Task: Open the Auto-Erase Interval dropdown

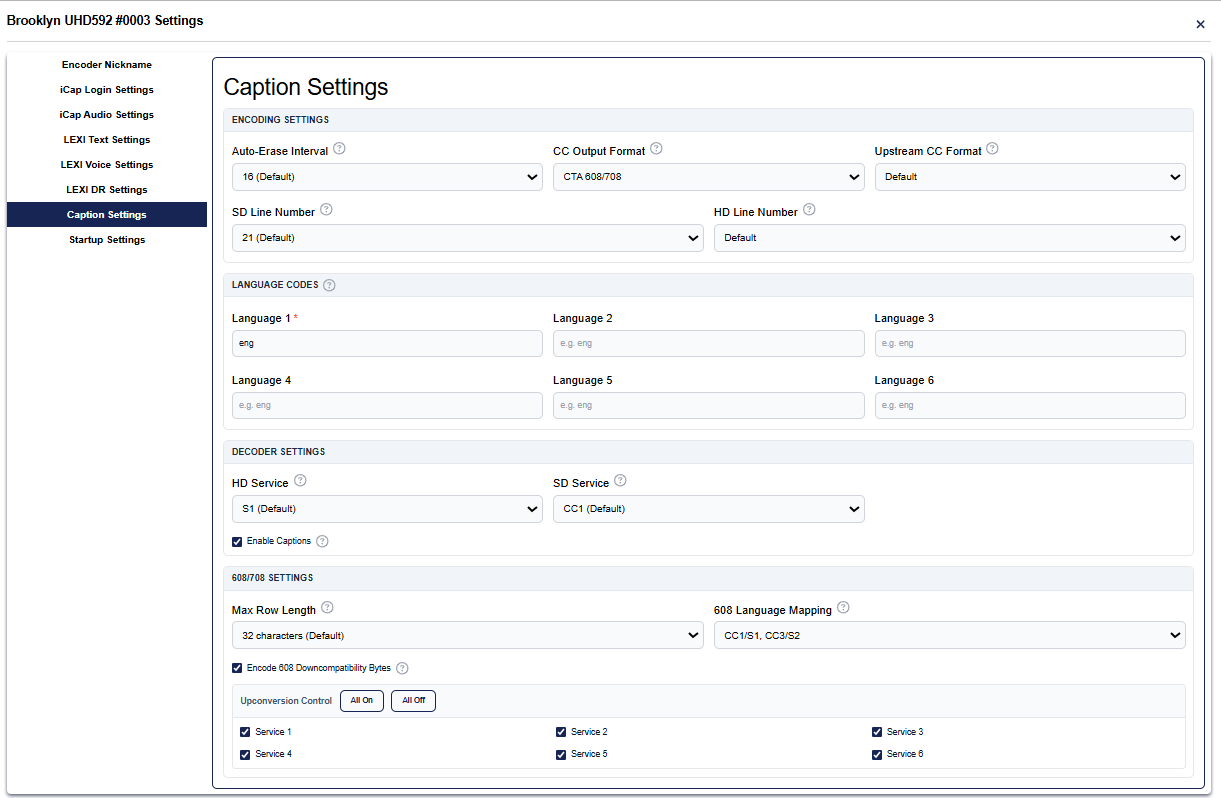Action: click(x=387, y=177)
